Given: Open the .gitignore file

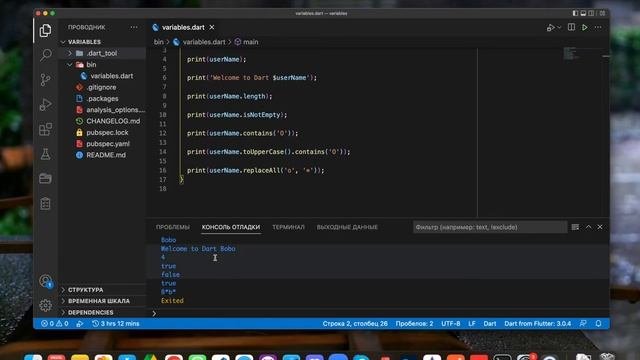Looking at the screenshot, I should [x=101, y=87].
